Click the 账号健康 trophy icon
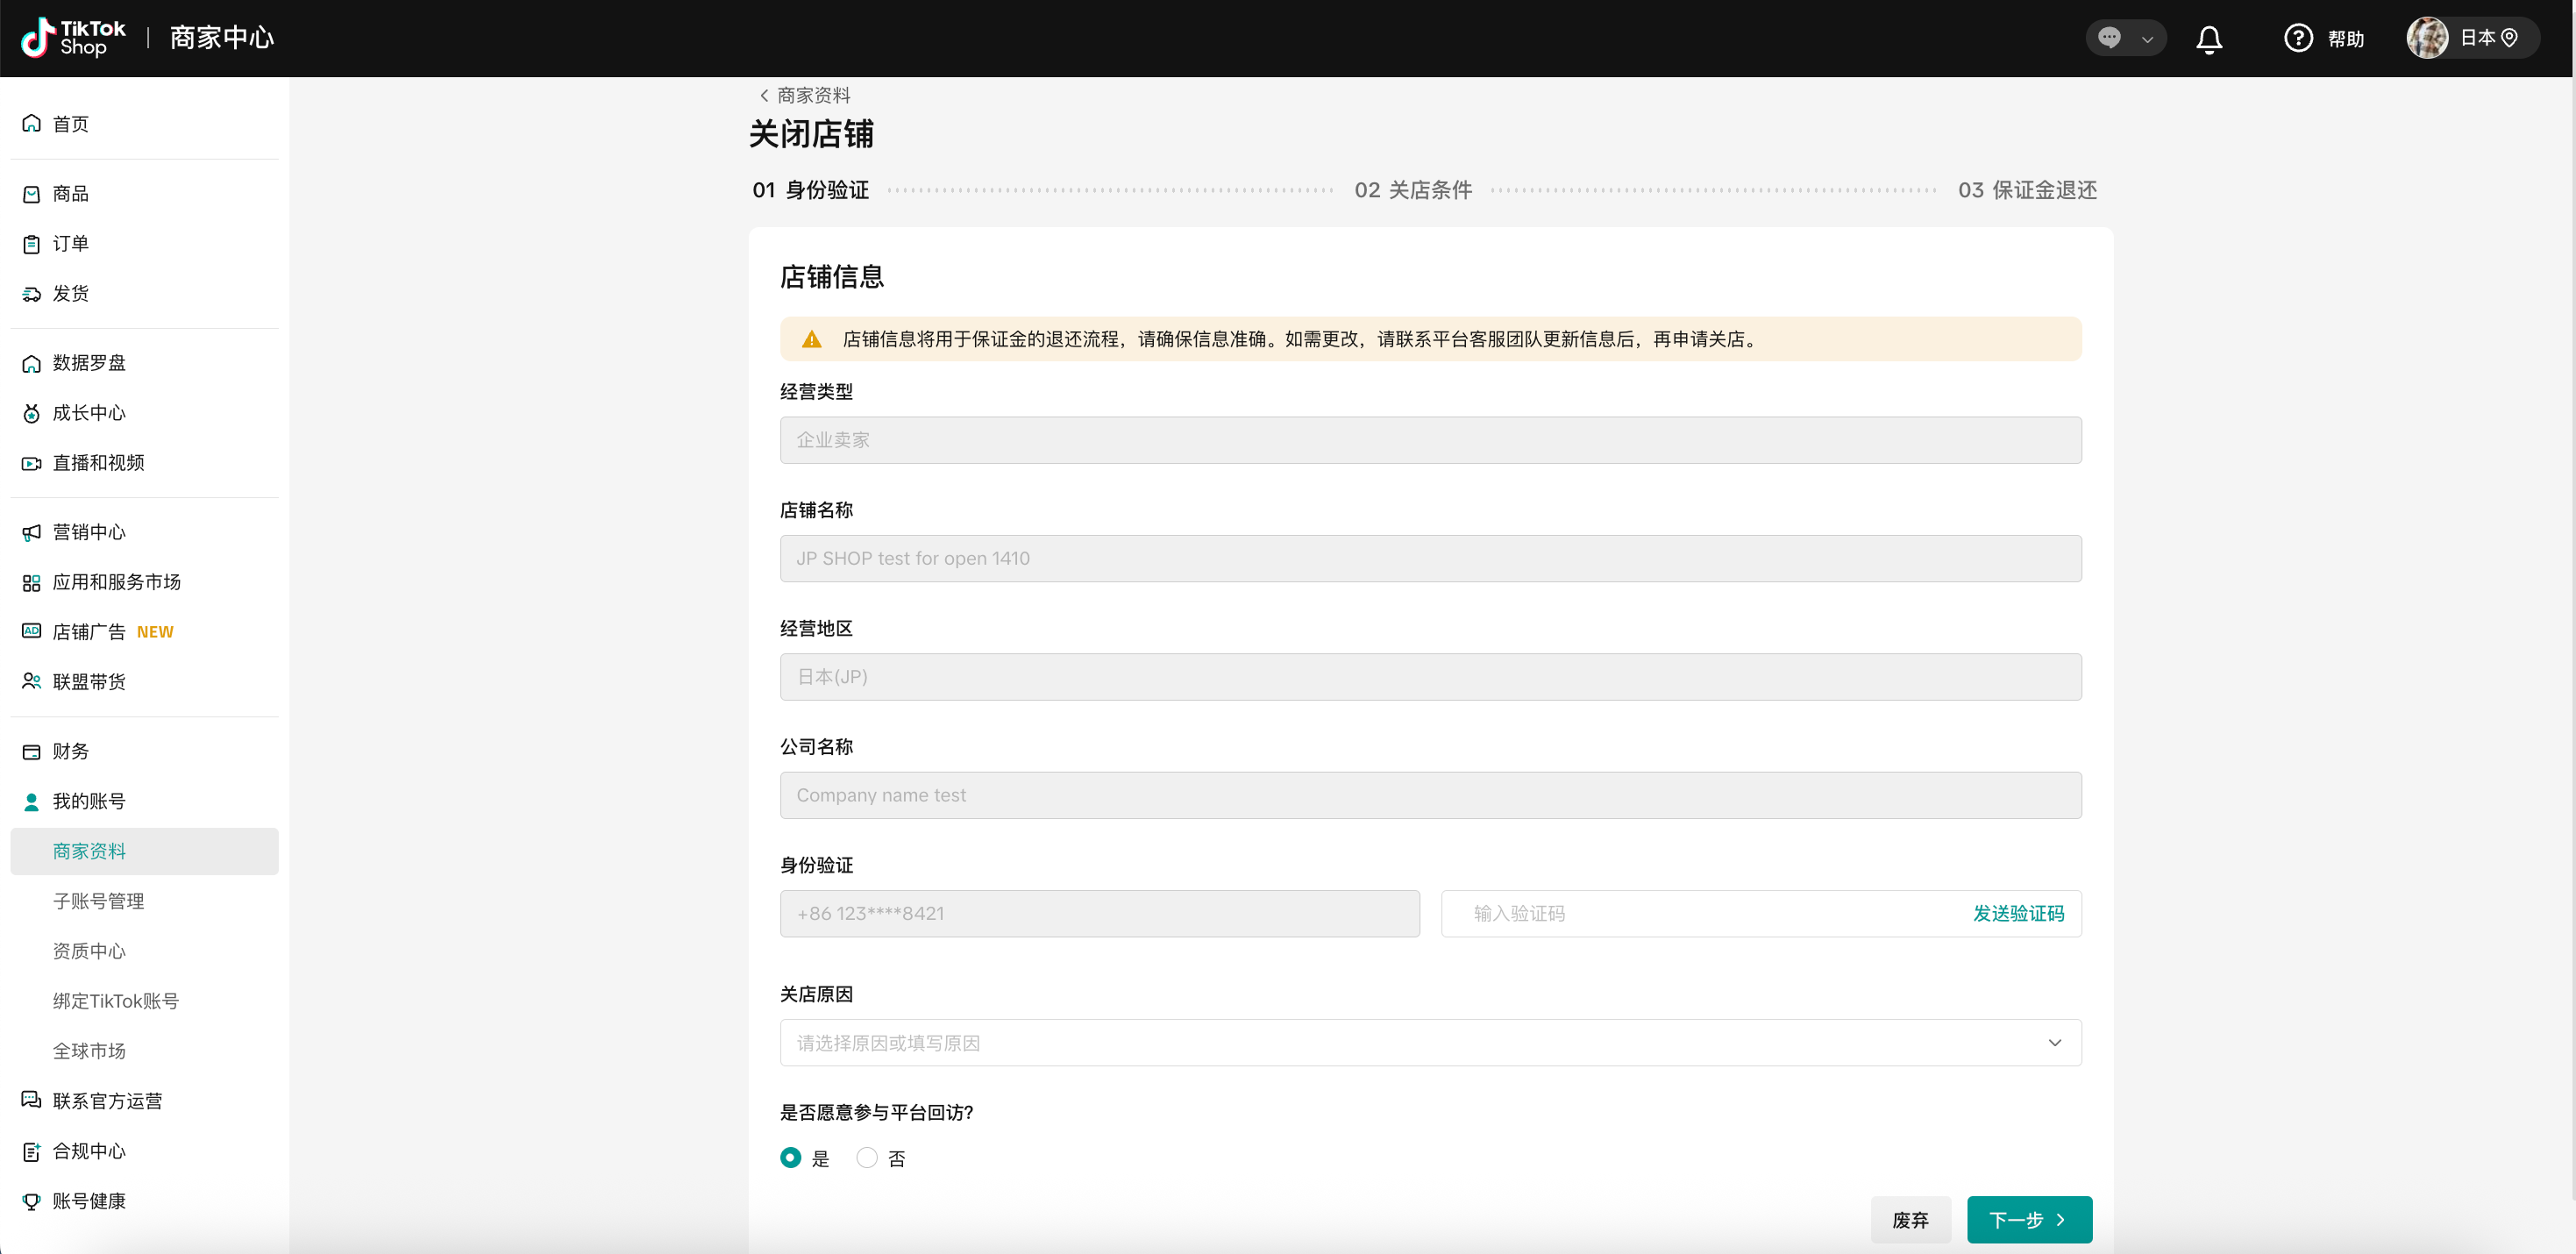The width and height of the screenshot is (2576, 1254). (31, 1201)
